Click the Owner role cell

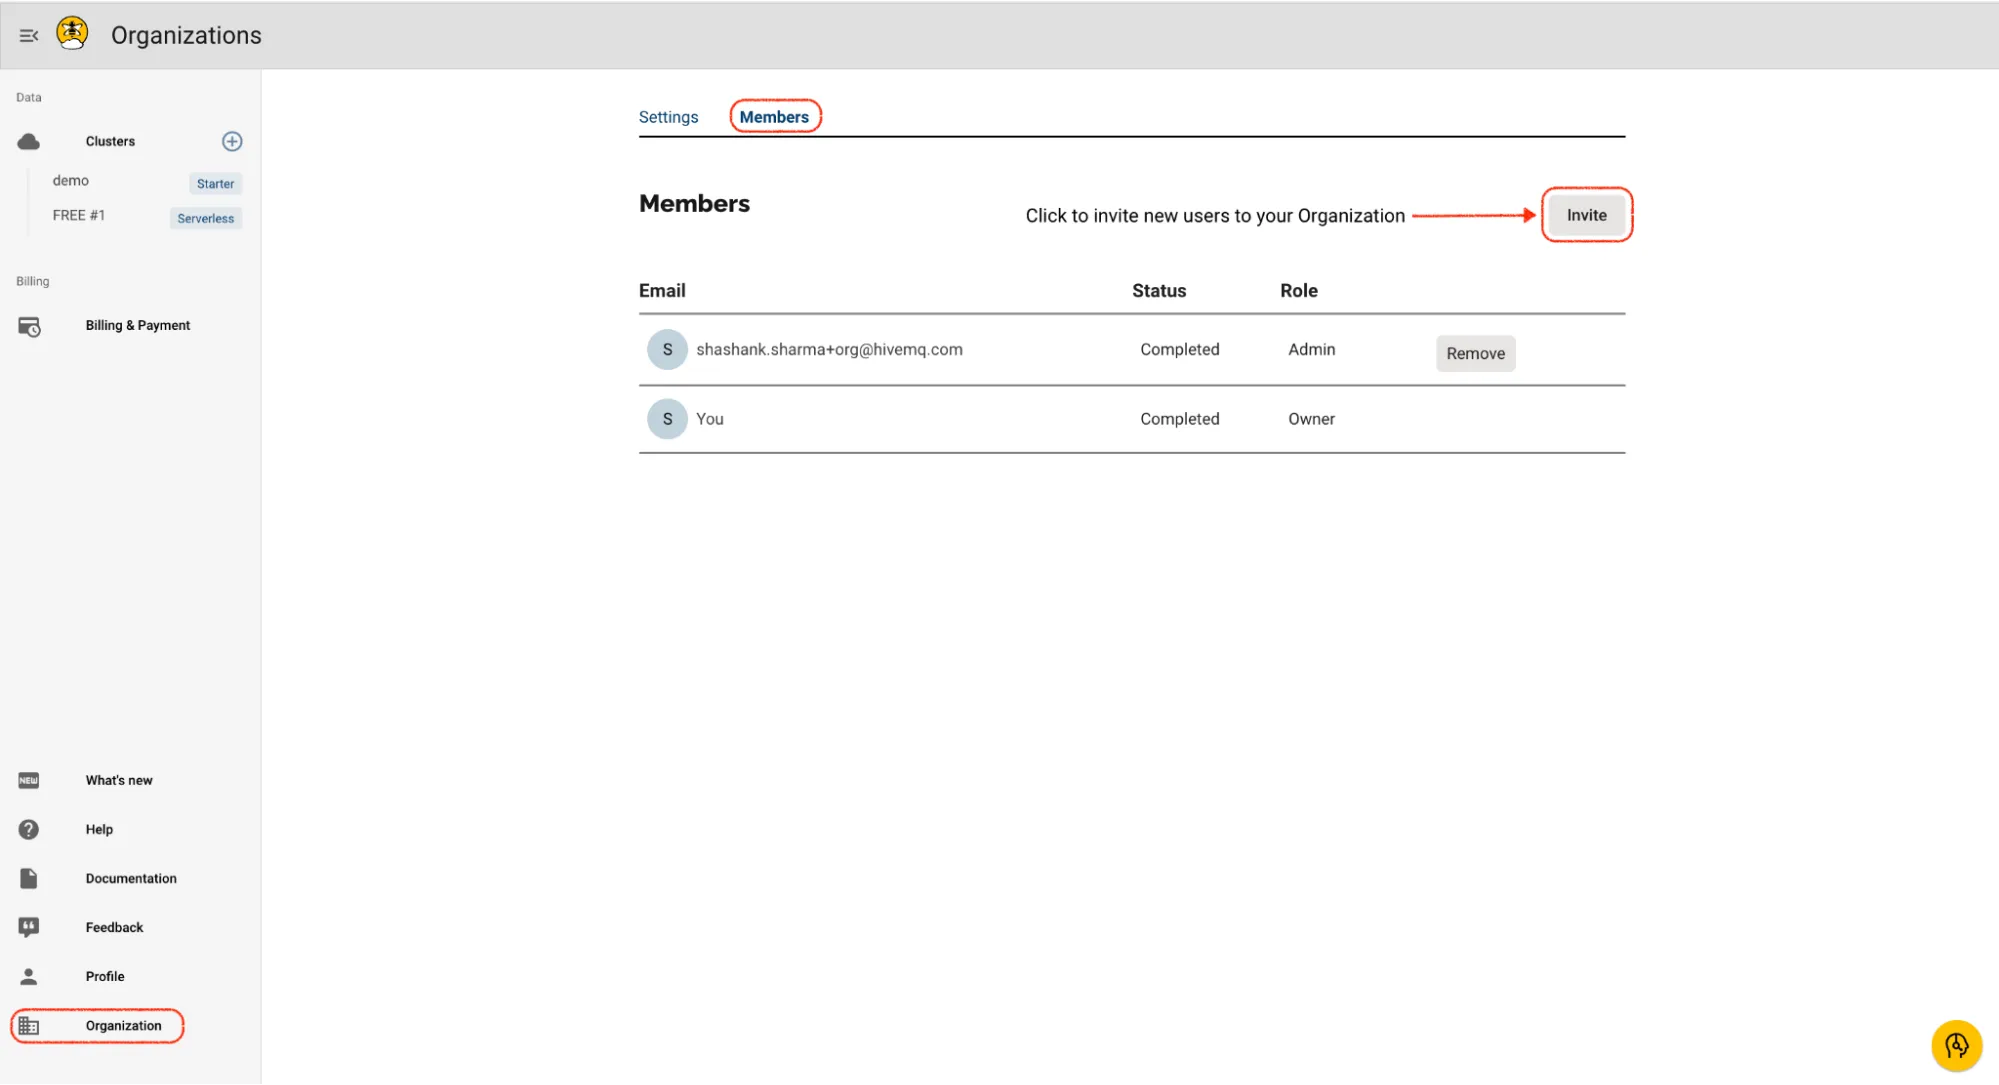pos(1311,419)
